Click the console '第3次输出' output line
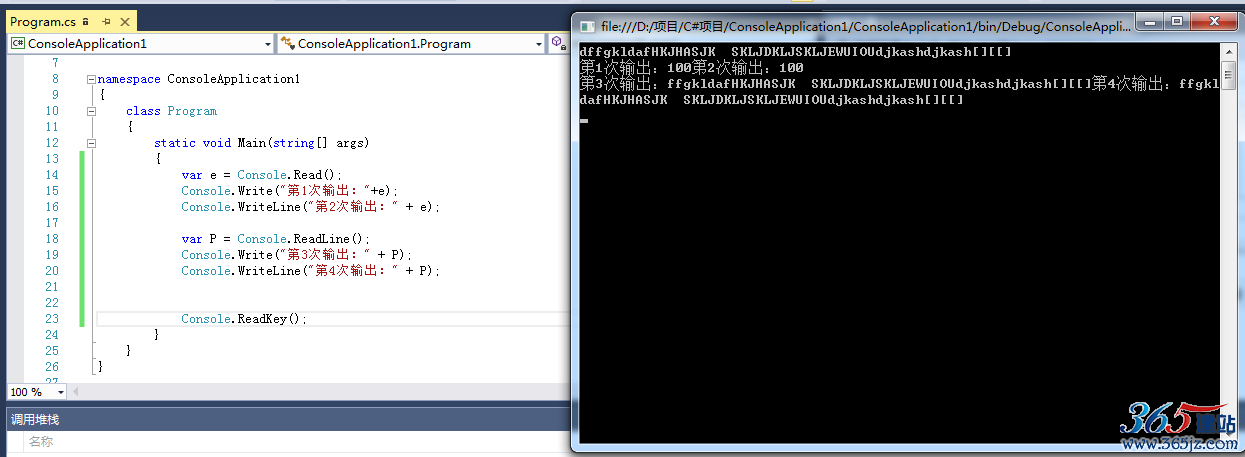Viewport: 1245px width, 457px height. coord(899,83)
